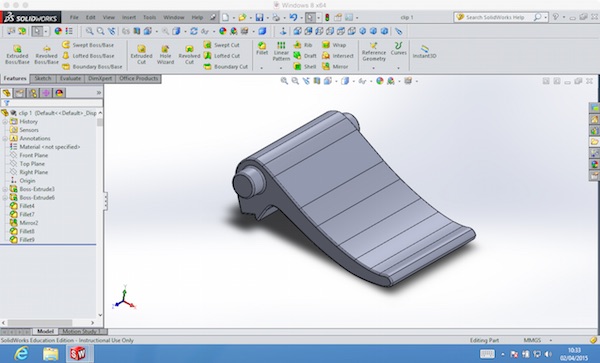Rebuild the model with traffic-light icon
600x363 pixels.
pos(327,17)
